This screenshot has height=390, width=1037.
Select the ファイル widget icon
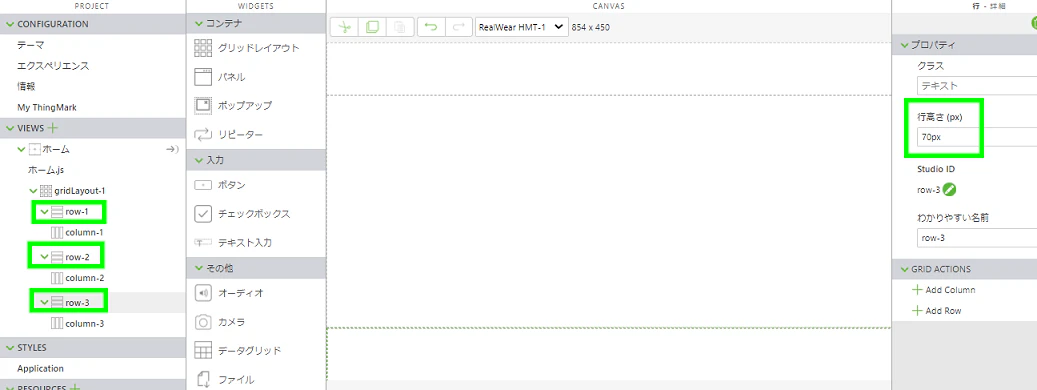203,379
